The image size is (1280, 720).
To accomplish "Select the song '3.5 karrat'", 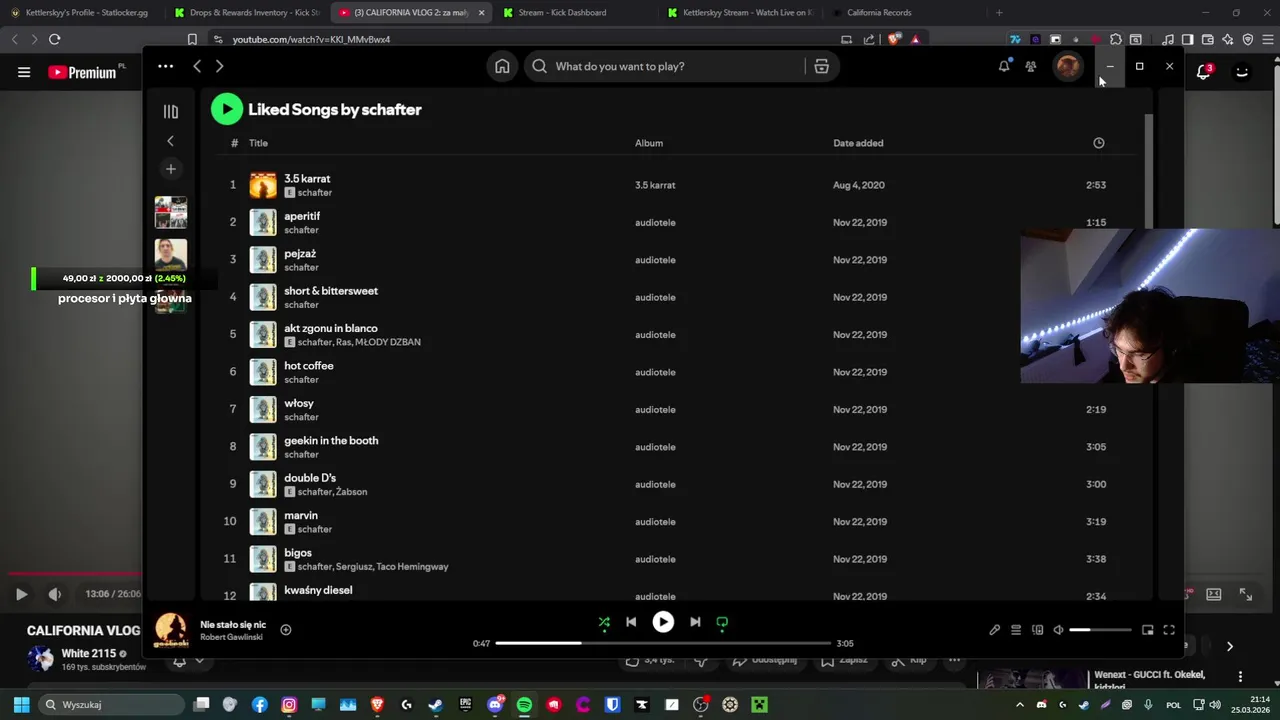I will tap(307, 178).
